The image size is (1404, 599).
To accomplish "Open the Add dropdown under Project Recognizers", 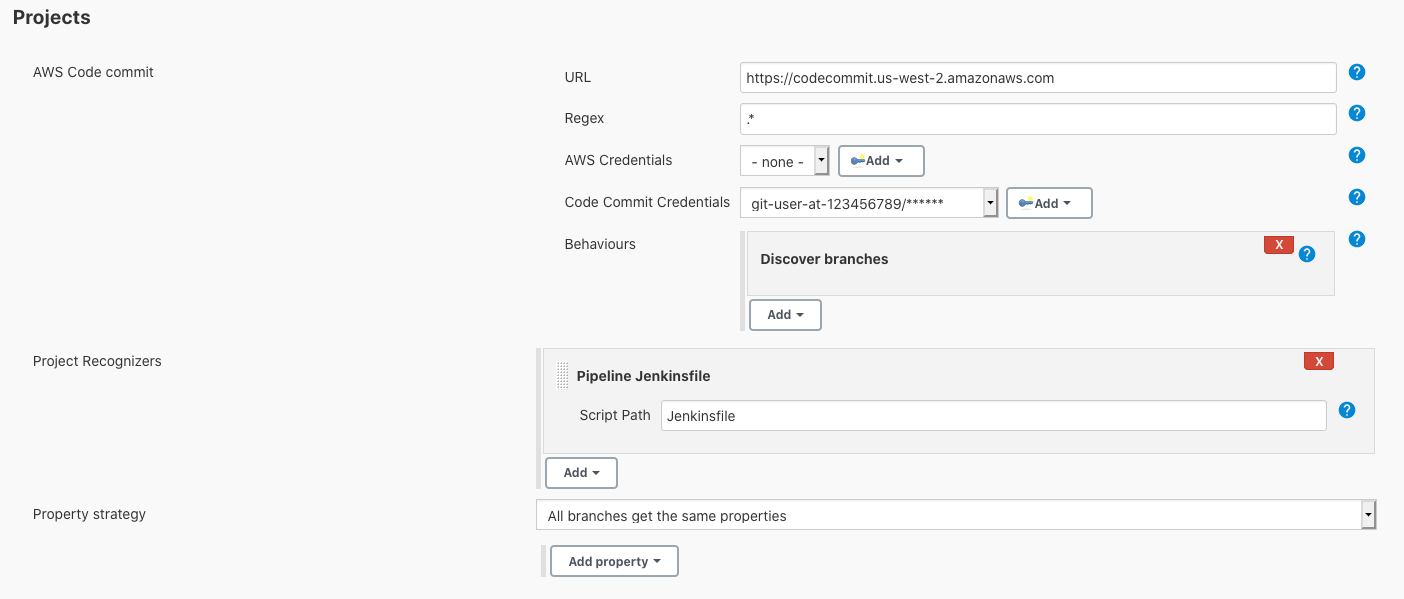I will pyautogui.click(x=581, y=472).
